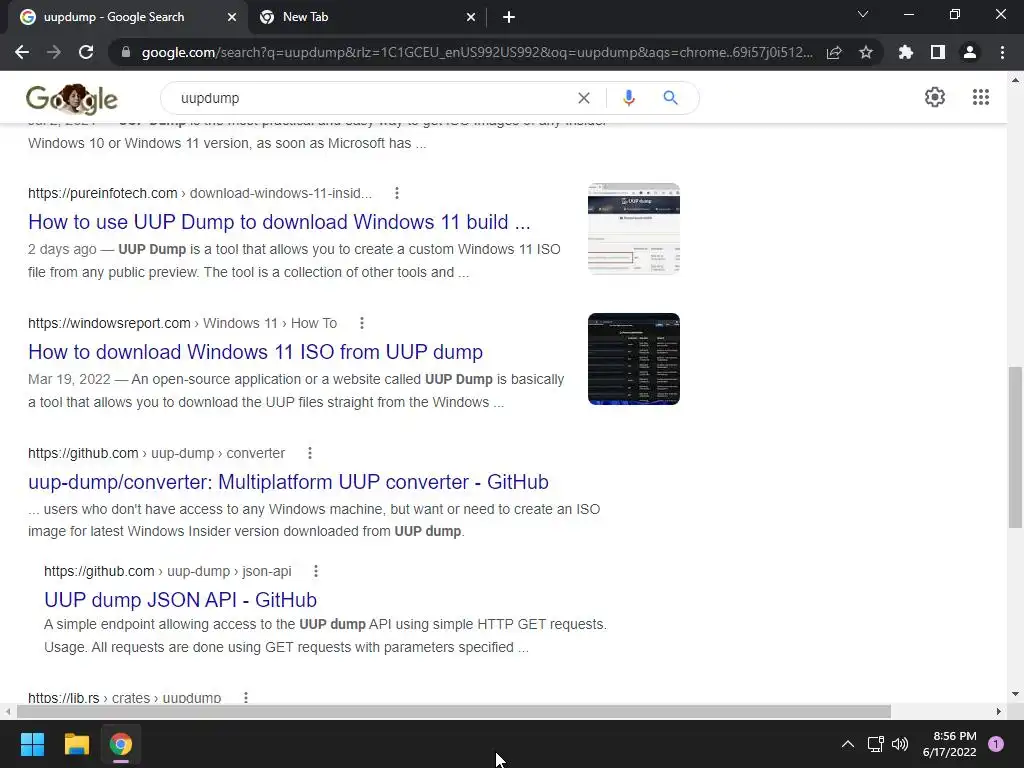The height and width of the screenshot is (768, 1024).
Task: Click the windowsreport result thumbnail
Action: tap(633, 359)
